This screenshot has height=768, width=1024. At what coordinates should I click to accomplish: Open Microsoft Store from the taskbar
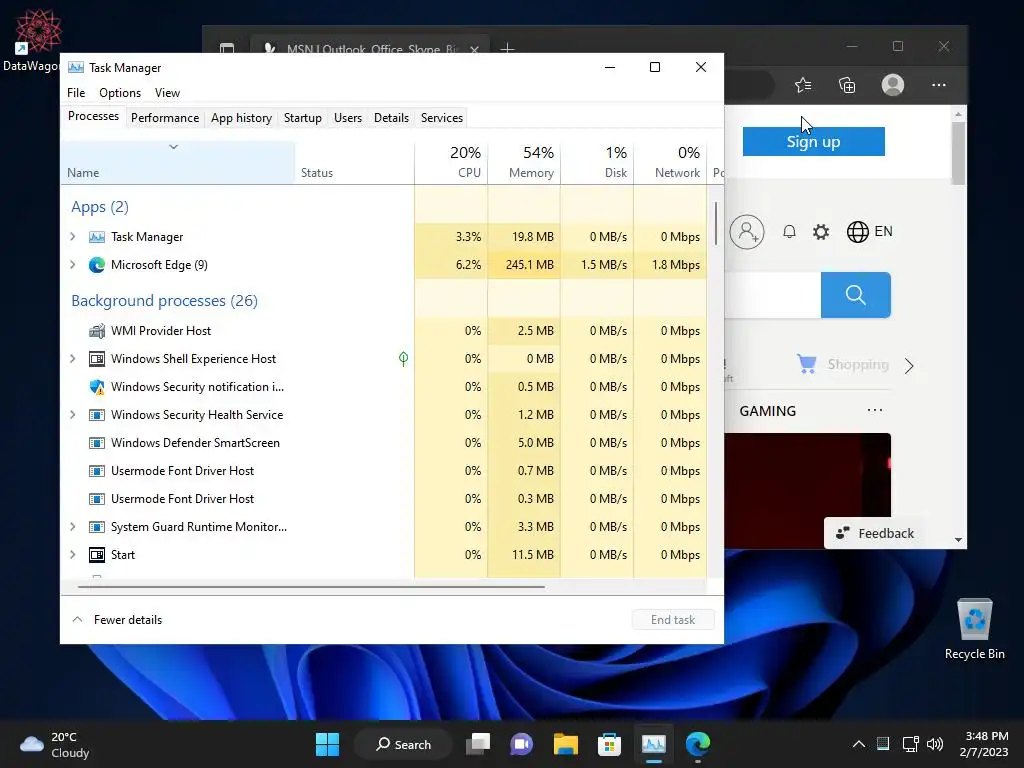coord(609,744)
